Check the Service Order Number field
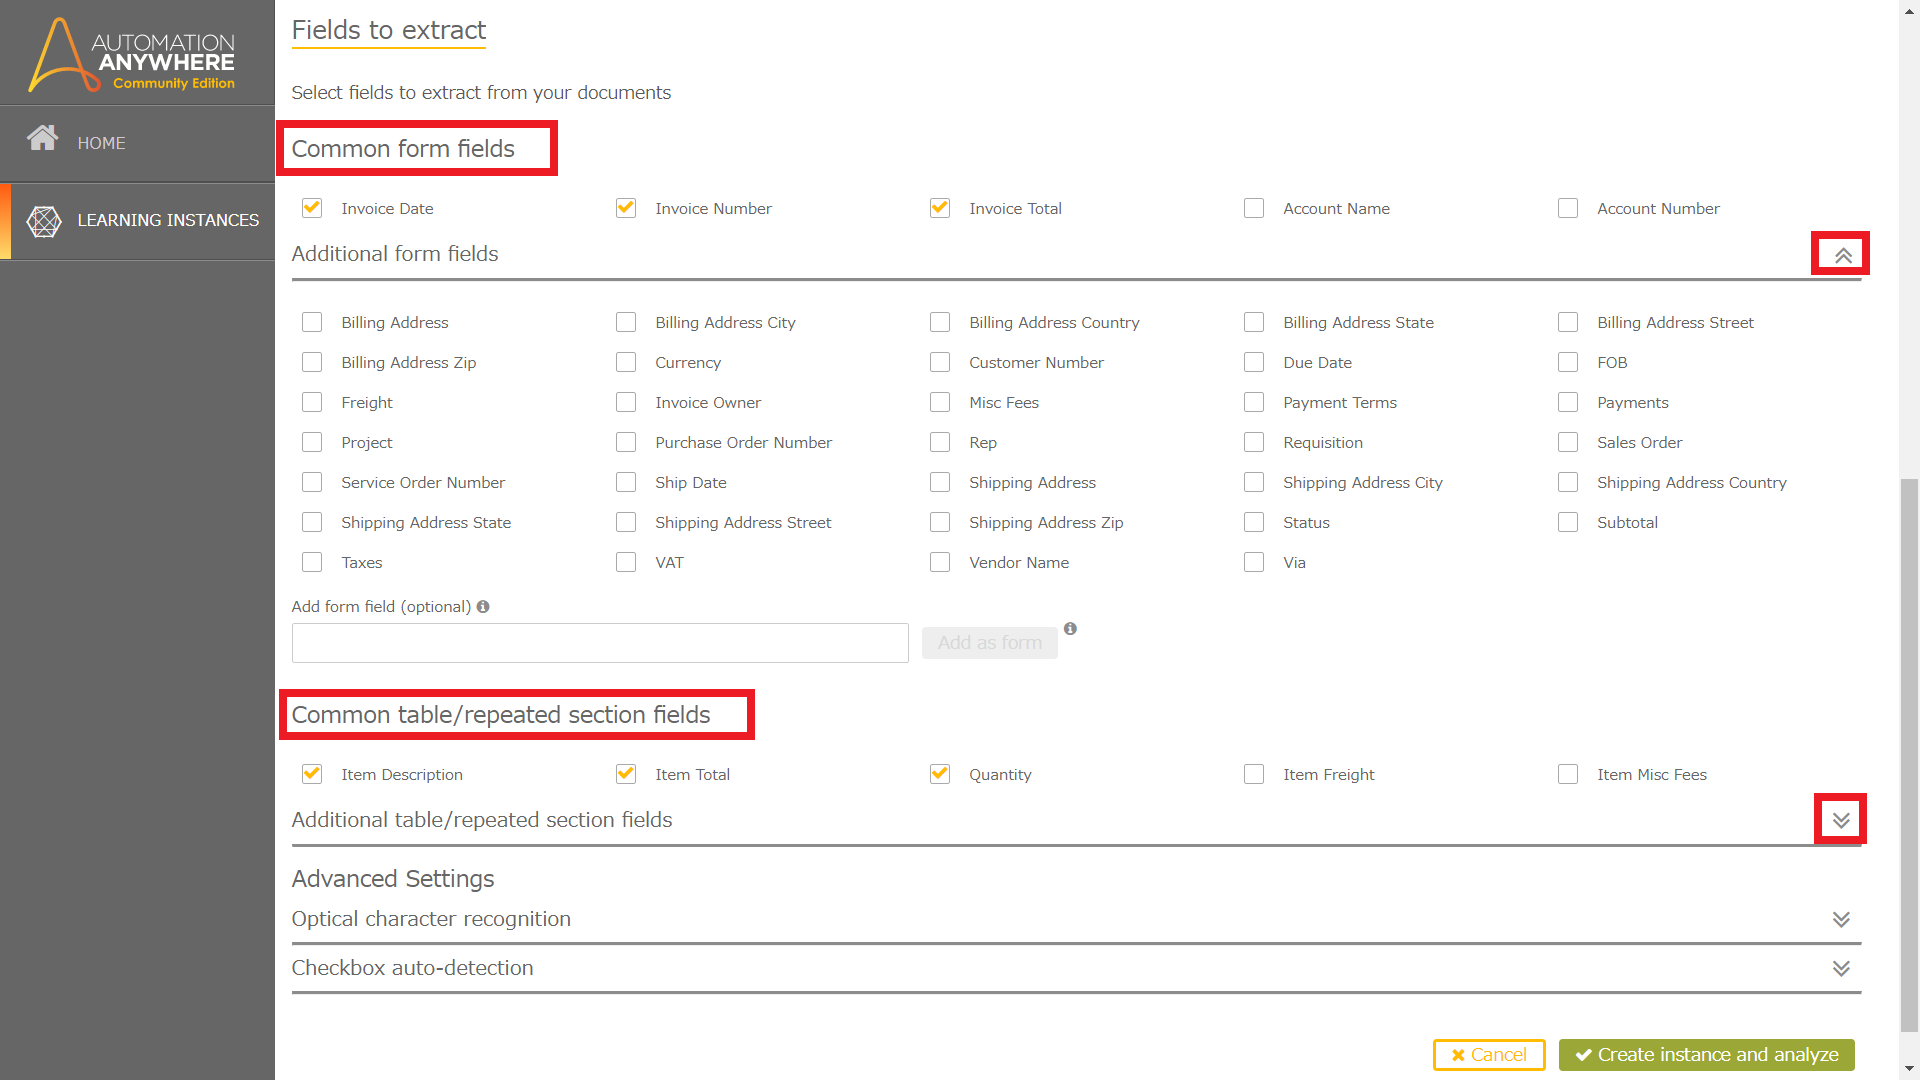 pos(312,482)
